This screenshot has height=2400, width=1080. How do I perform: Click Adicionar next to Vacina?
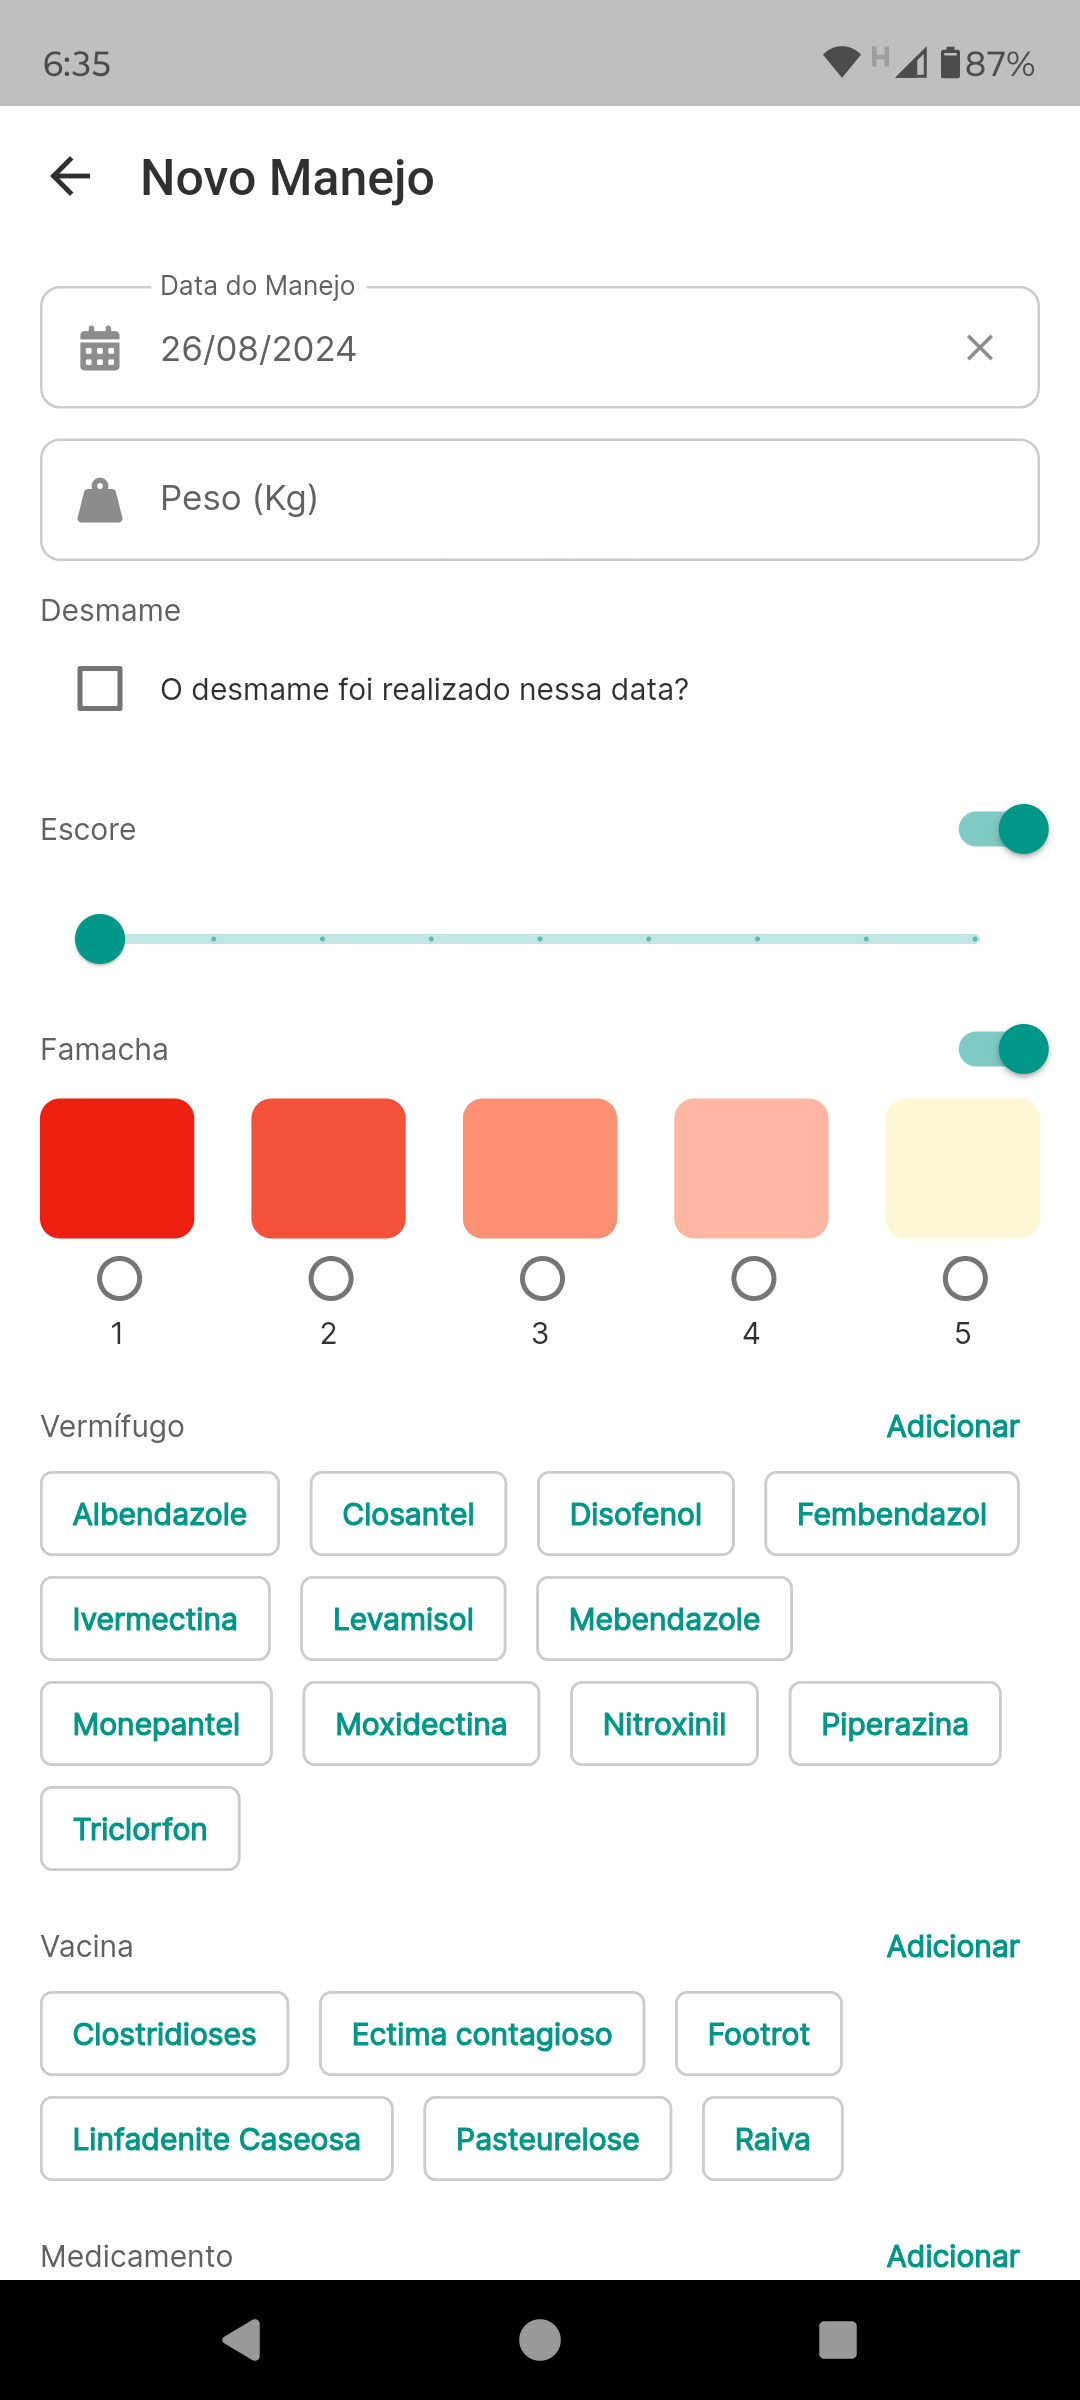click(953, 1946)
